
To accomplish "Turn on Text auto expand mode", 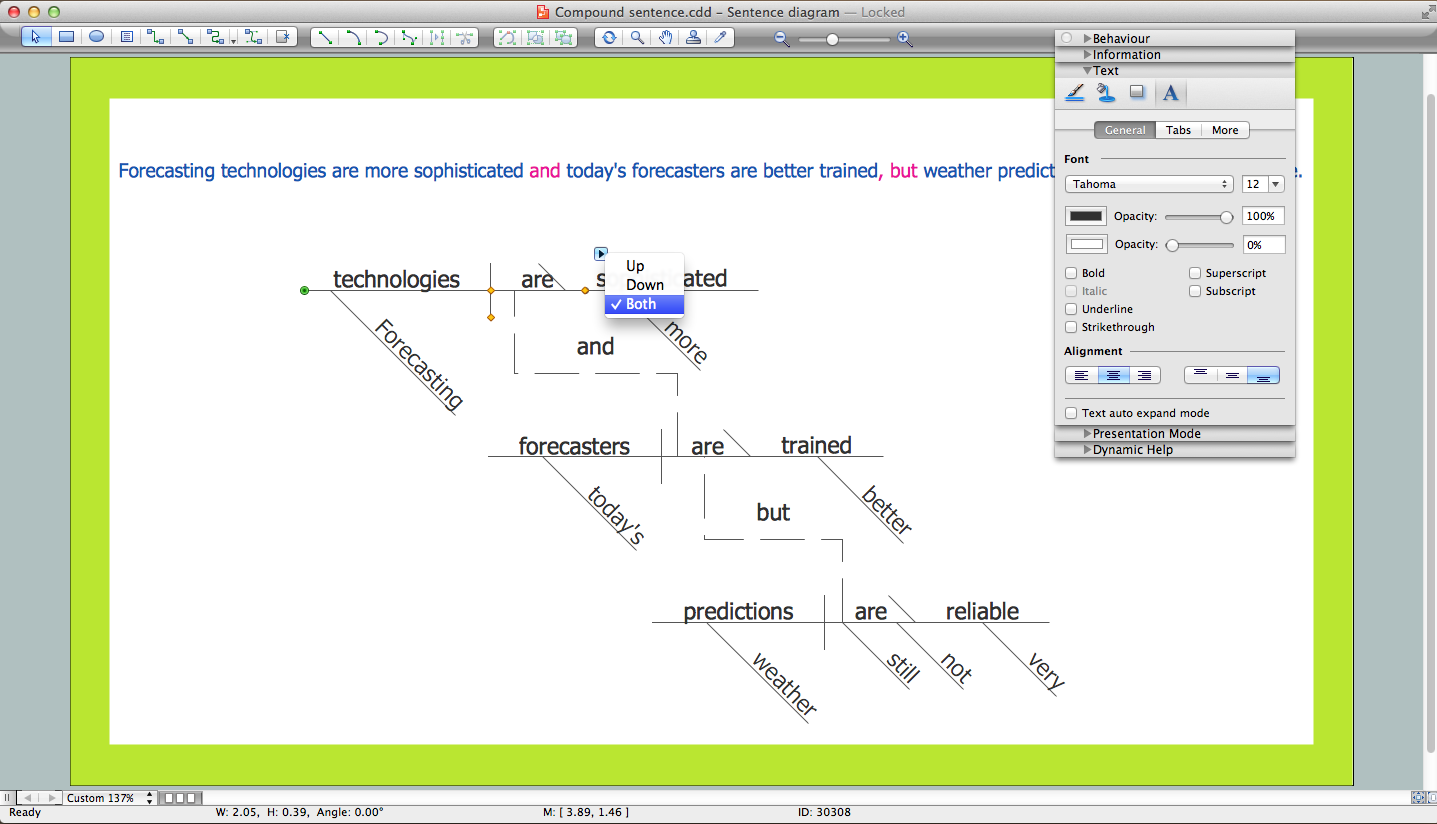I will [1071, 412].
